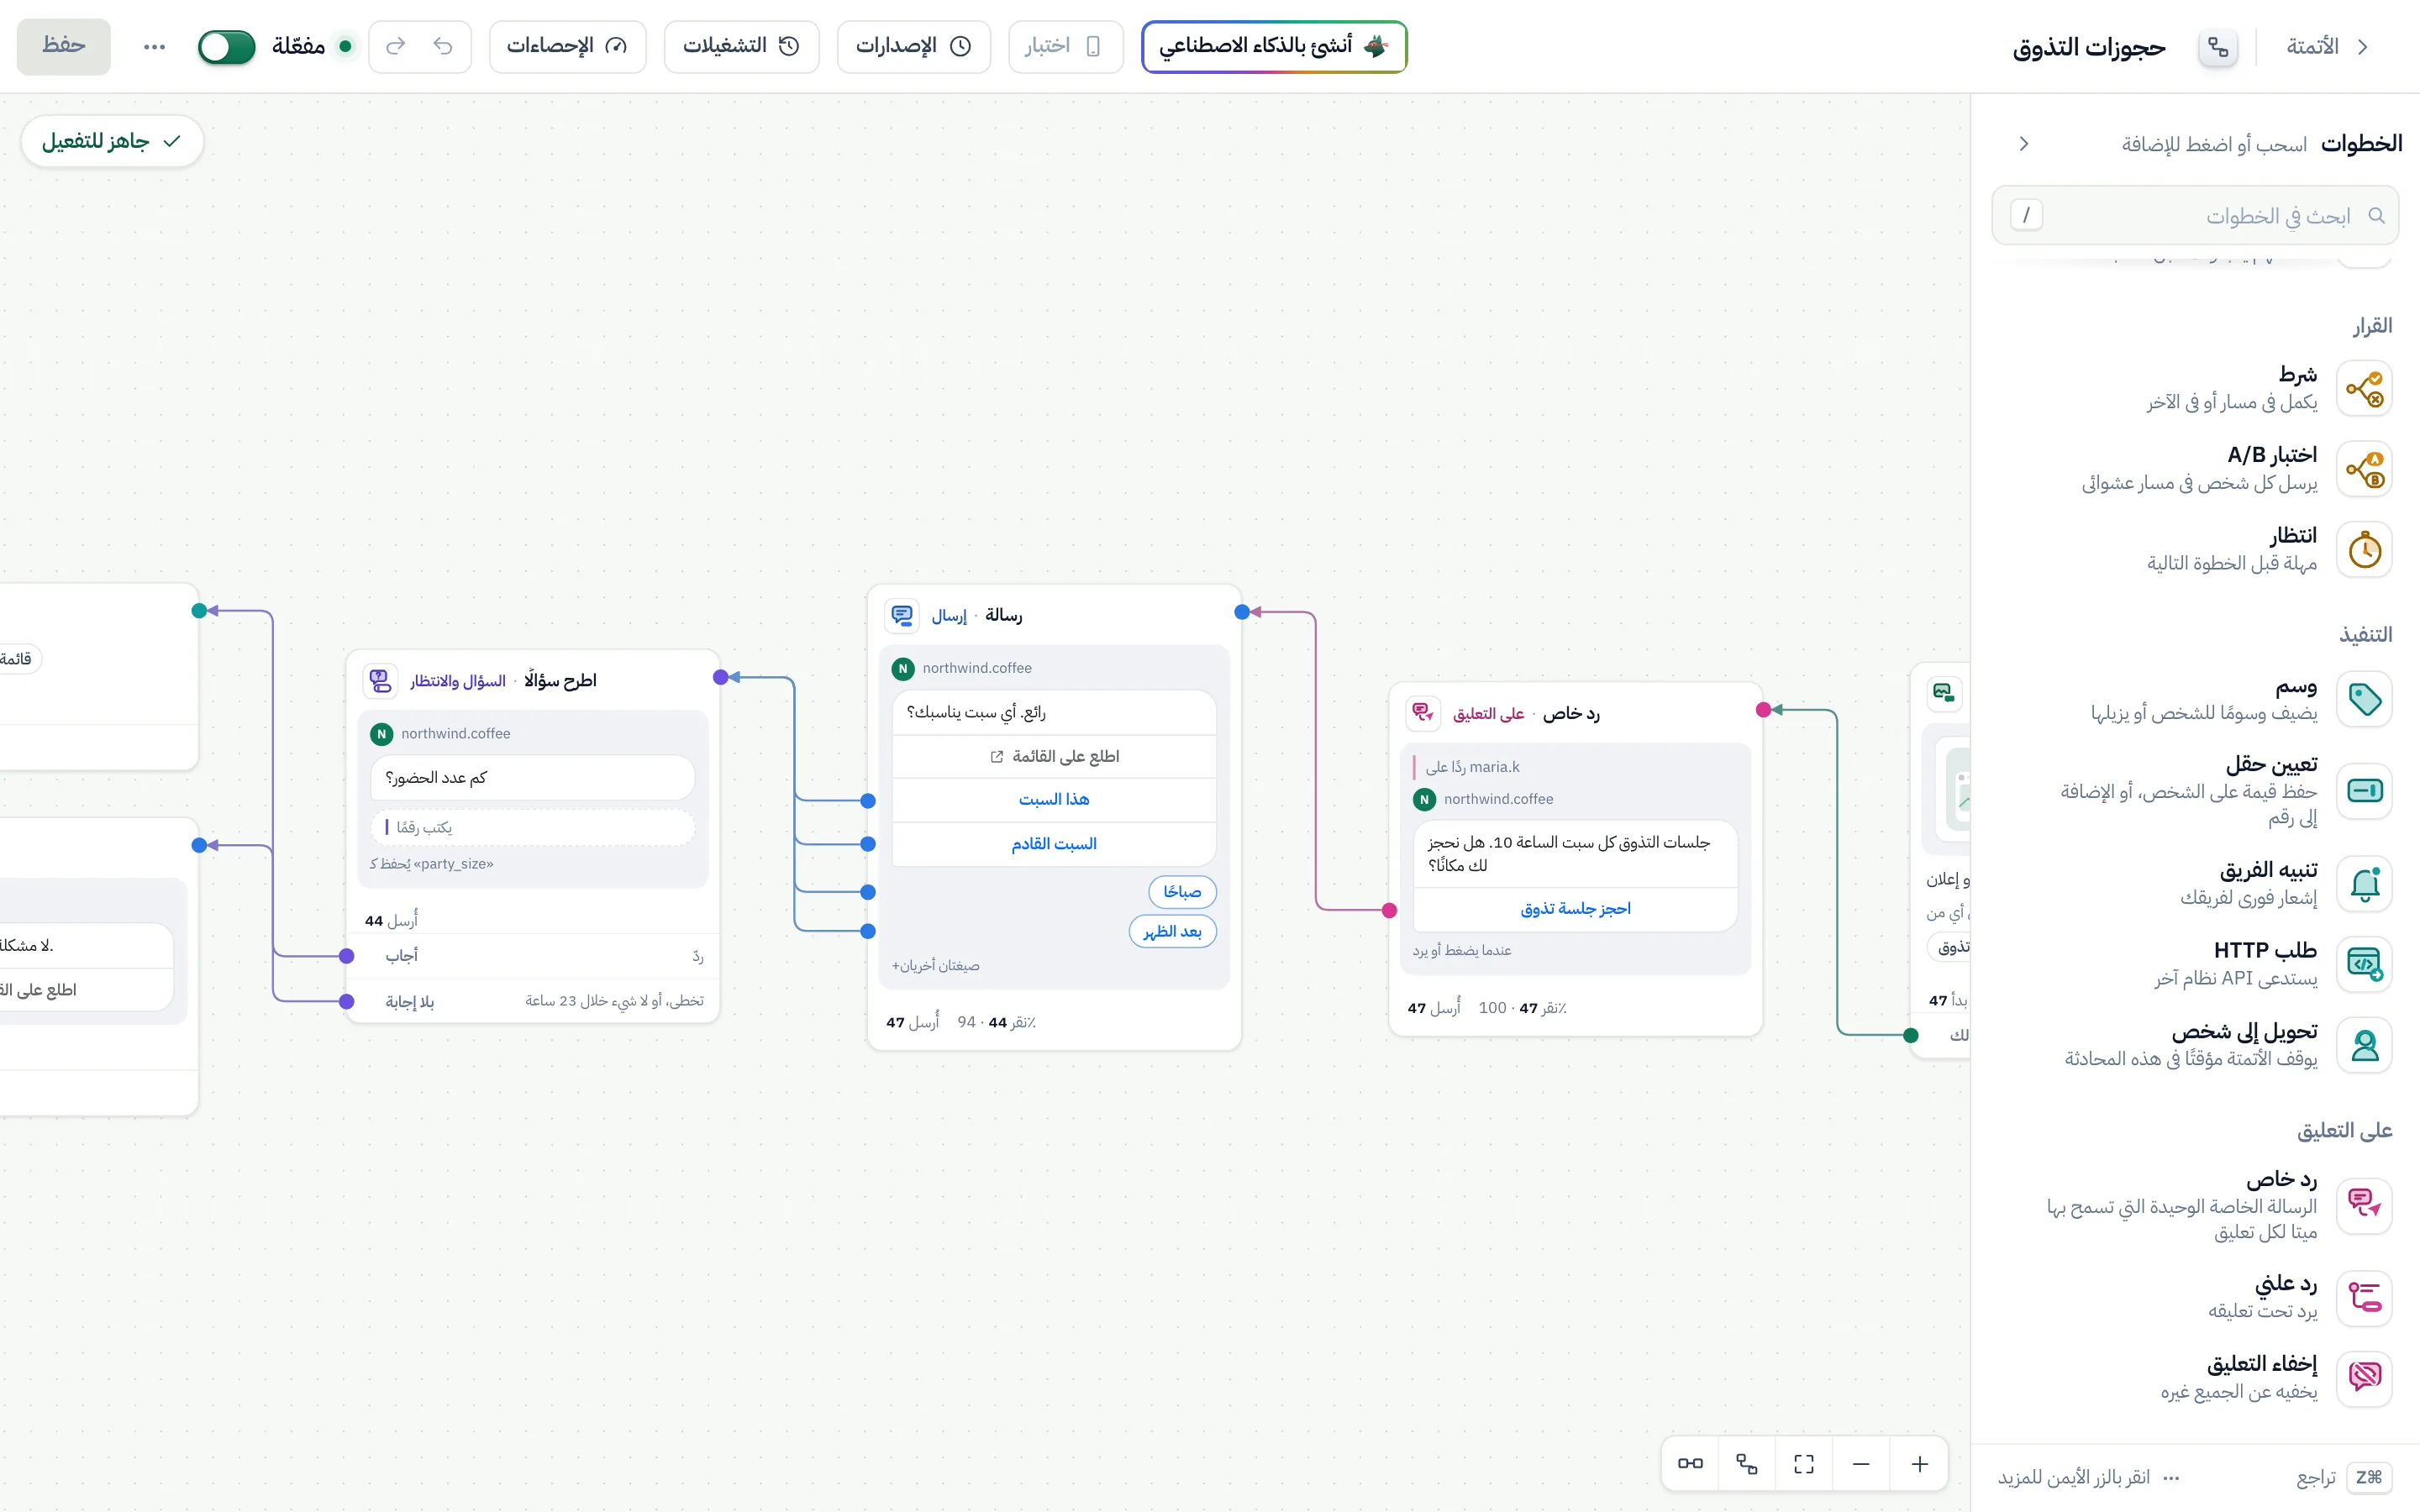Click the redo arrow in top toolbar

coord(396,46)
